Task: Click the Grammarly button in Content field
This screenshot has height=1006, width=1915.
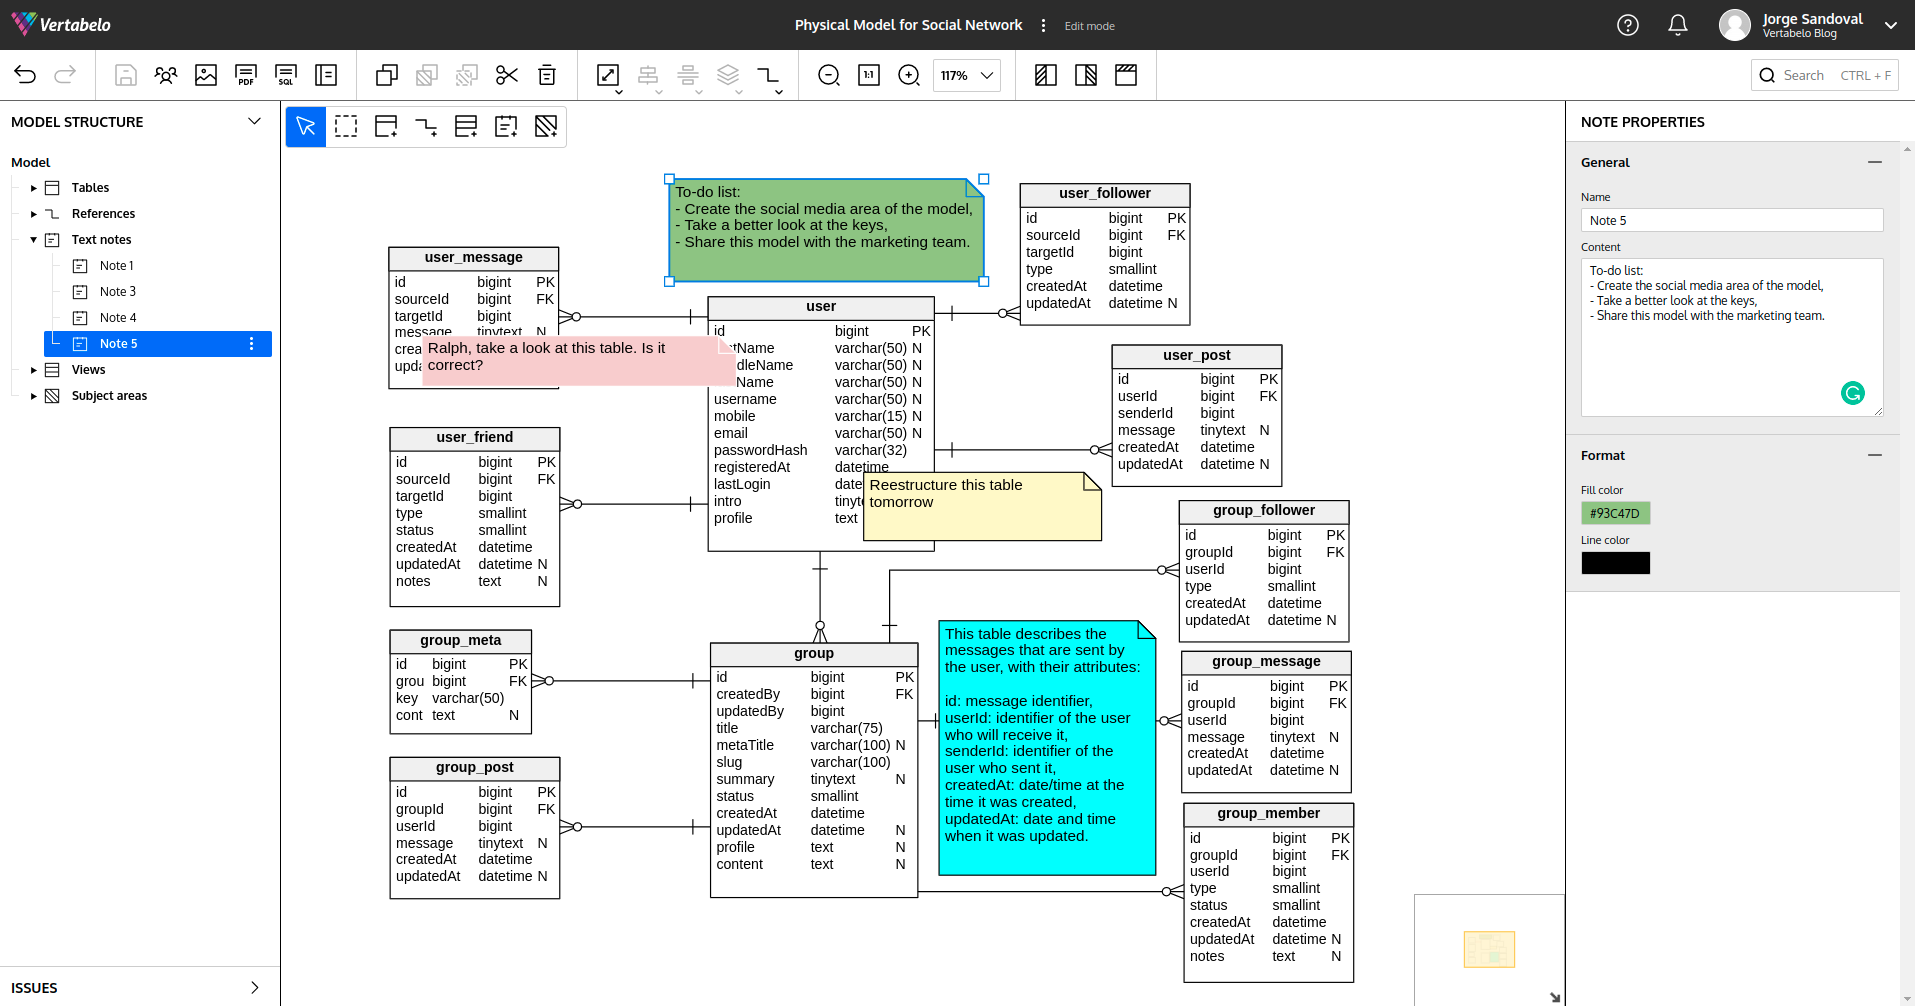Action: (x=1853, y=393)
